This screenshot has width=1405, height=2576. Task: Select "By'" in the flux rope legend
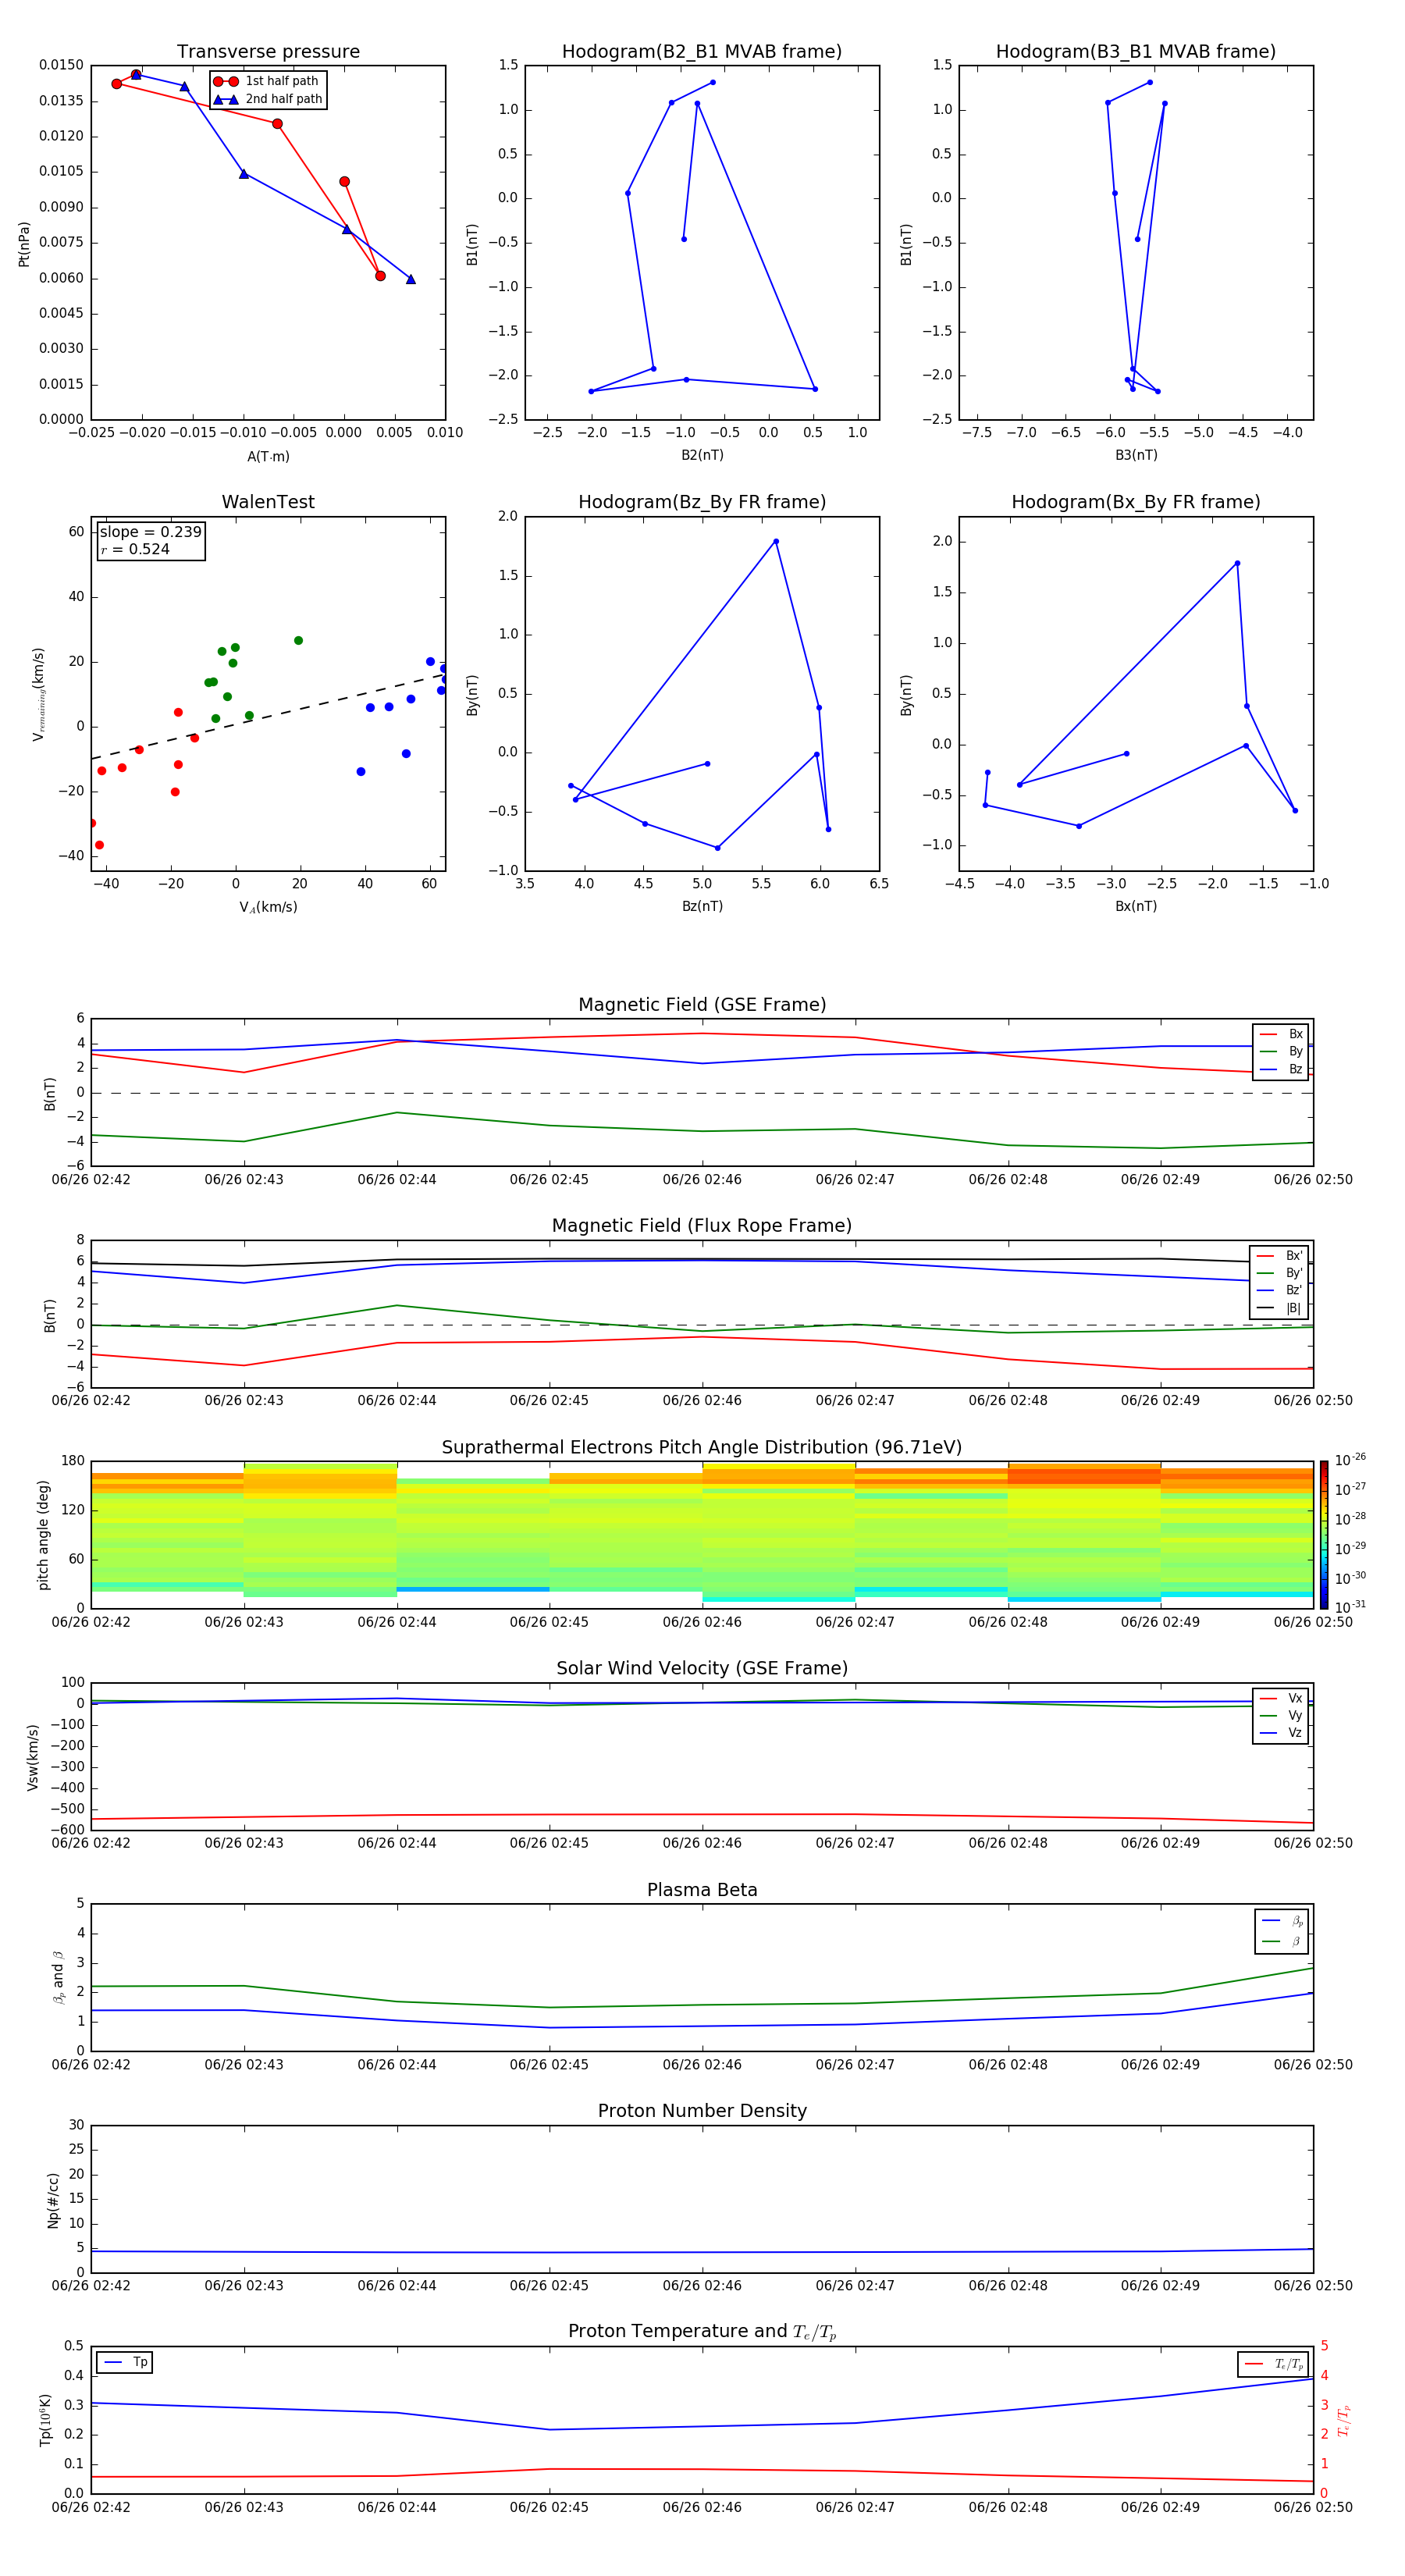coord(1279,1274)
